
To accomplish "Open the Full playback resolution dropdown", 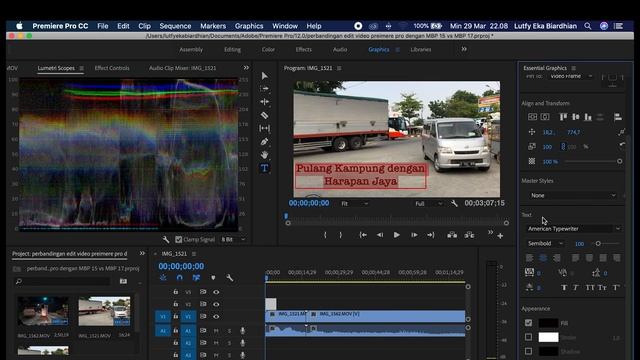I will 429,203.
